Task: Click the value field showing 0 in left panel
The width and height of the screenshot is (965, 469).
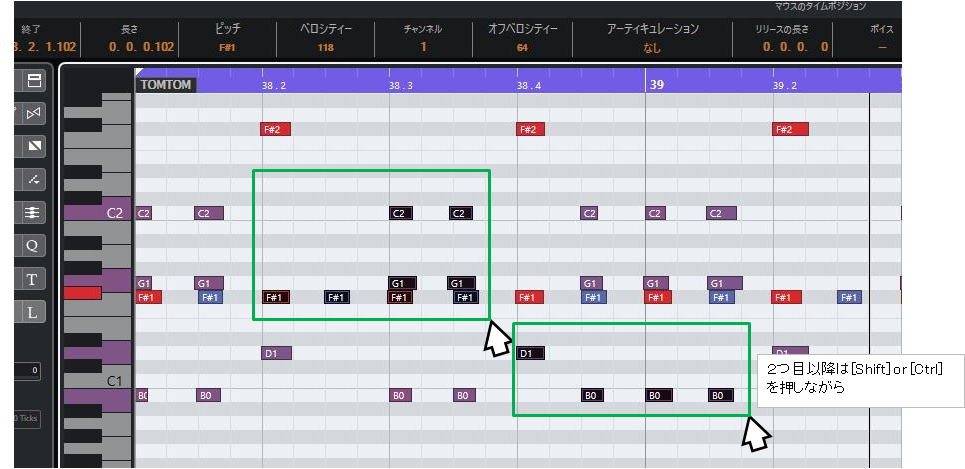Action: tap(28, 370)
